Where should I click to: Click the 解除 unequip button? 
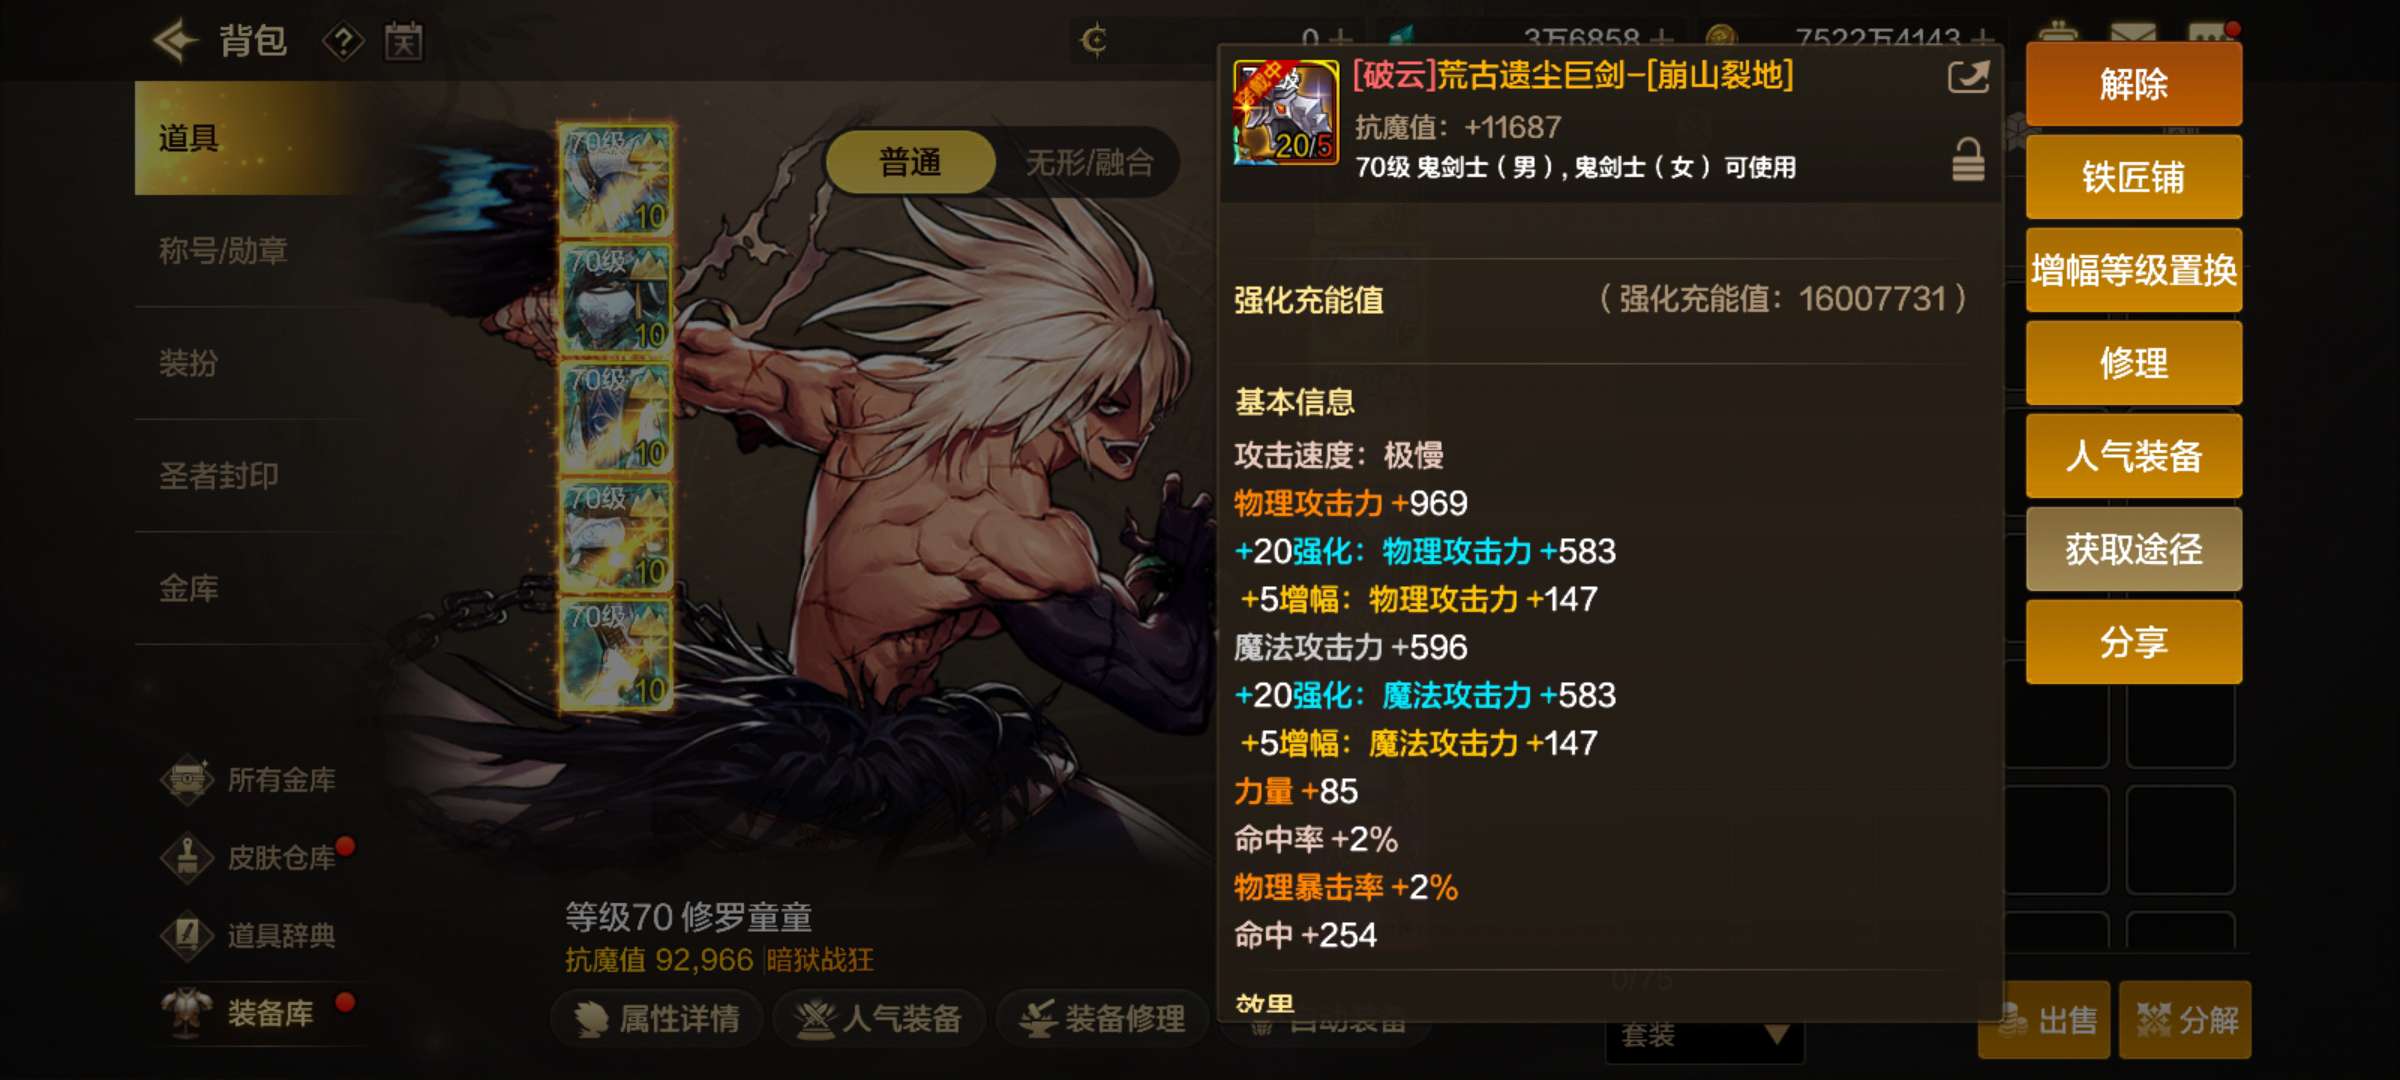click(2133, 84)
